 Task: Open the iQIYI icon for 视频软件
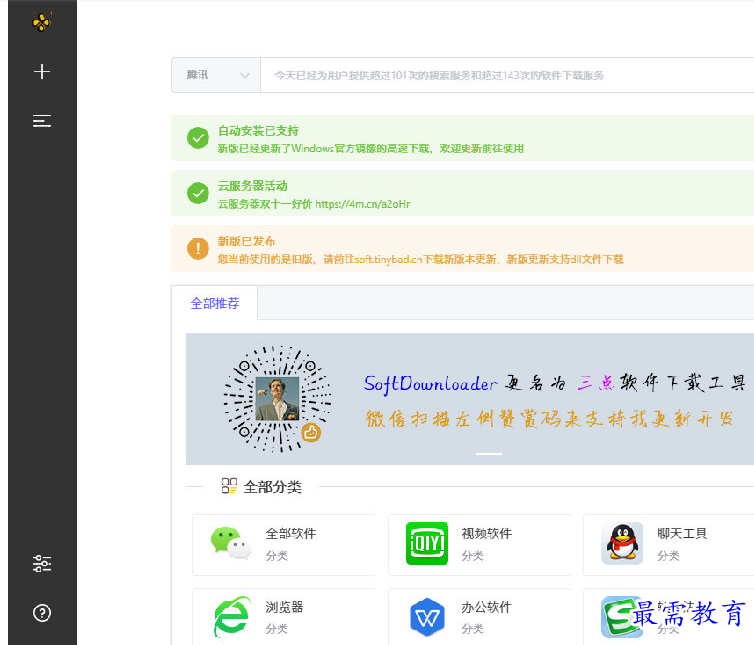(x=427, y=544)
